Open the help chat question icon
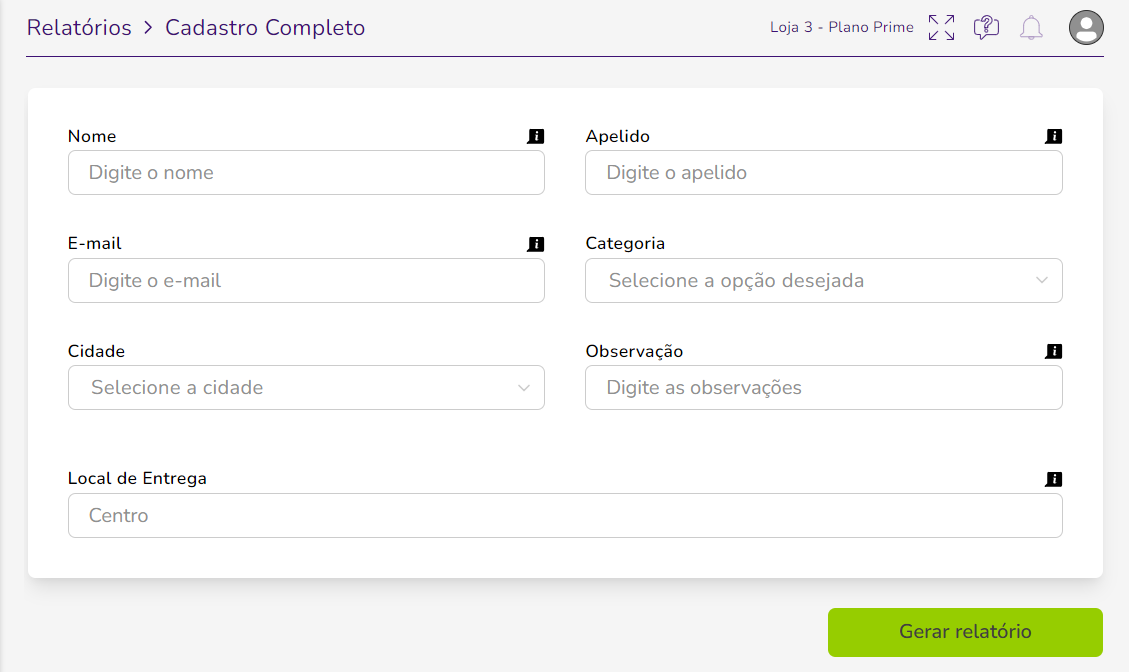 coord(986,27)
